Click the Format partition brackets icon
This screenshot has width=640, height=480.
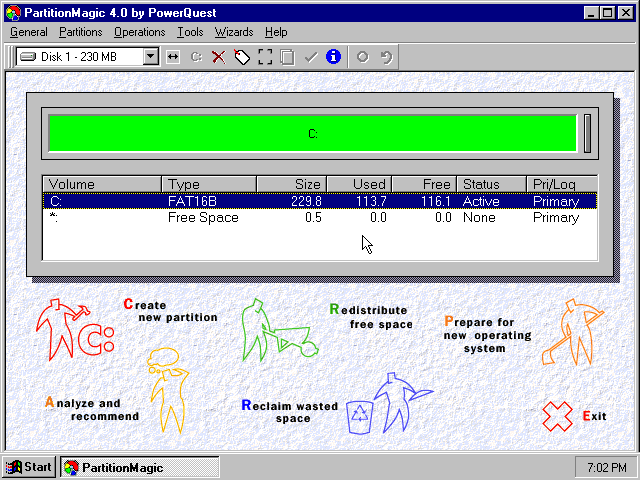265,57
